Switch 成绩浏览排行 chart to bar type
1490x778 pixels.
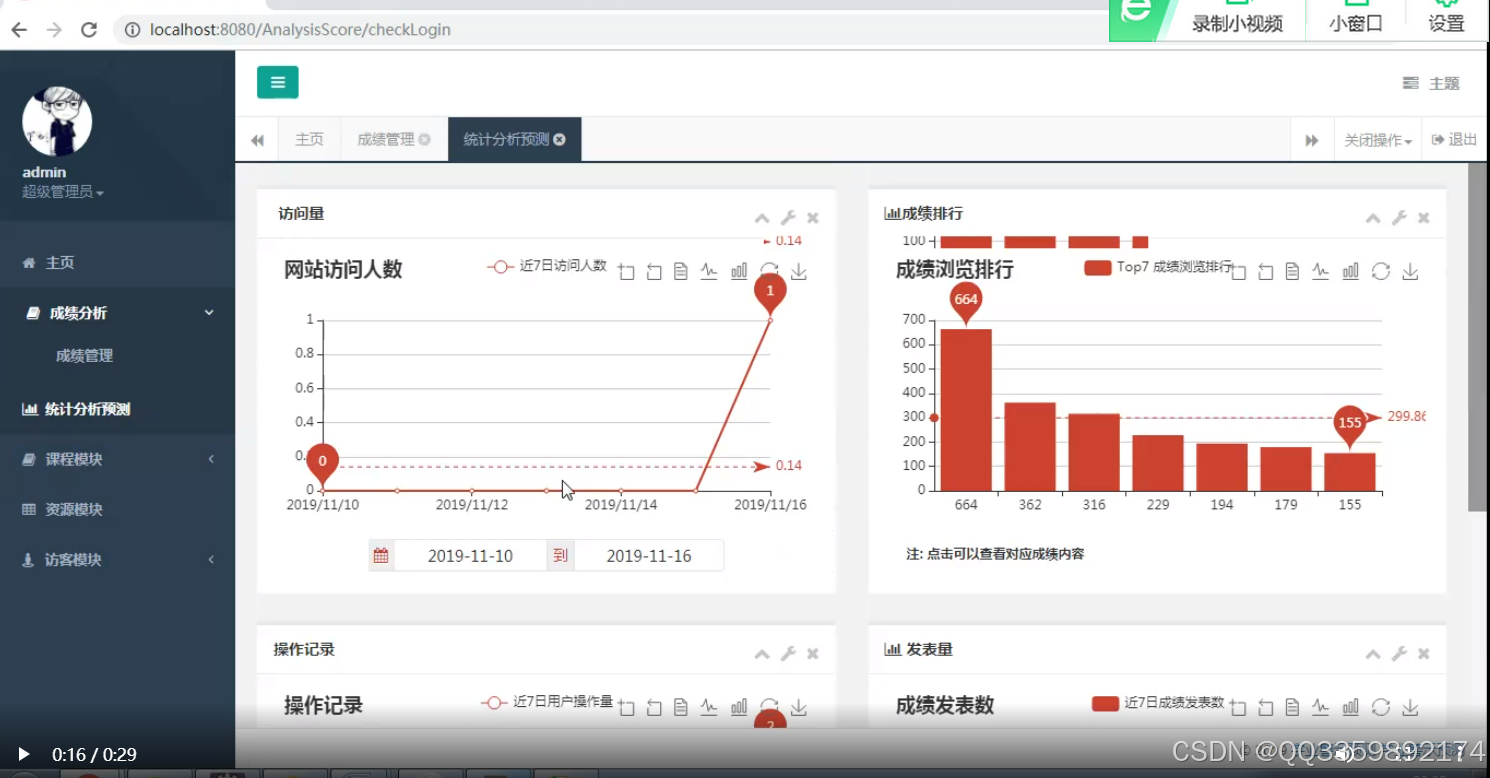coord(1351,271)
